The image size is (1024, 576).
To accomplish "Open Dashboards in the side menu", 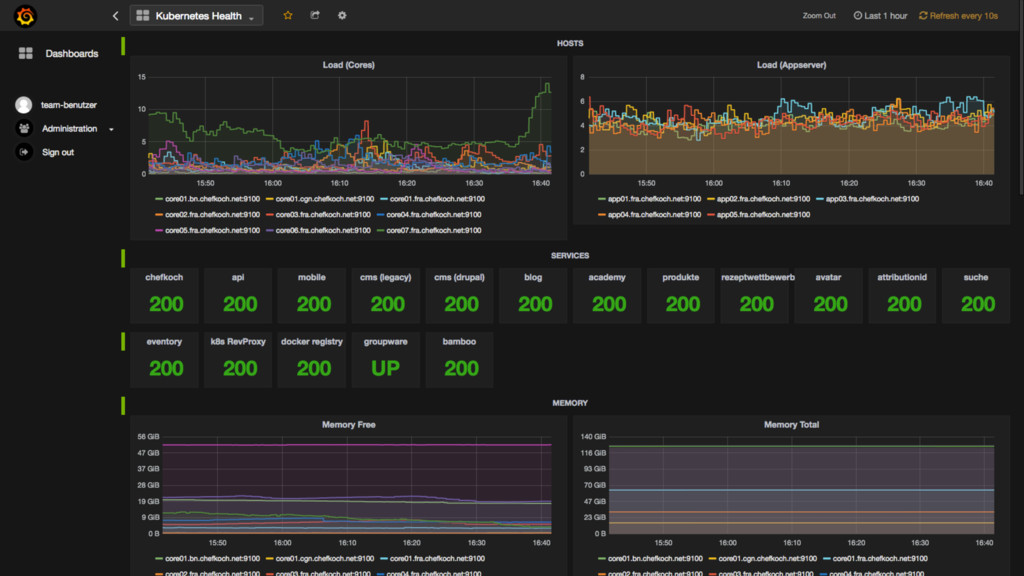I will click(71, 54).
